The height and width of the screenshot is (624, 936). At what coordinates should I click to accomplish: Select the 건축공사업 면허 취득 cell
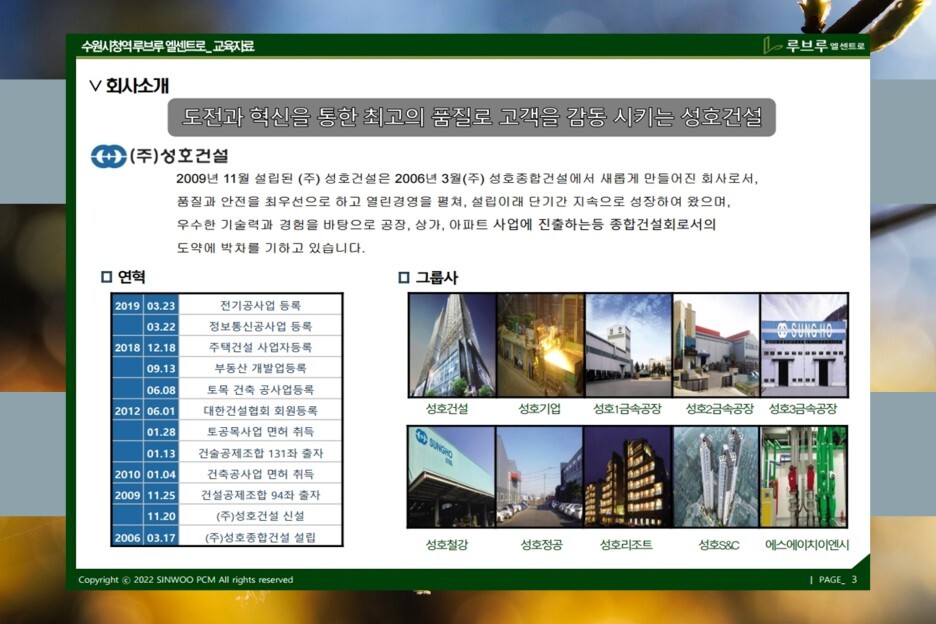[260, 474]
